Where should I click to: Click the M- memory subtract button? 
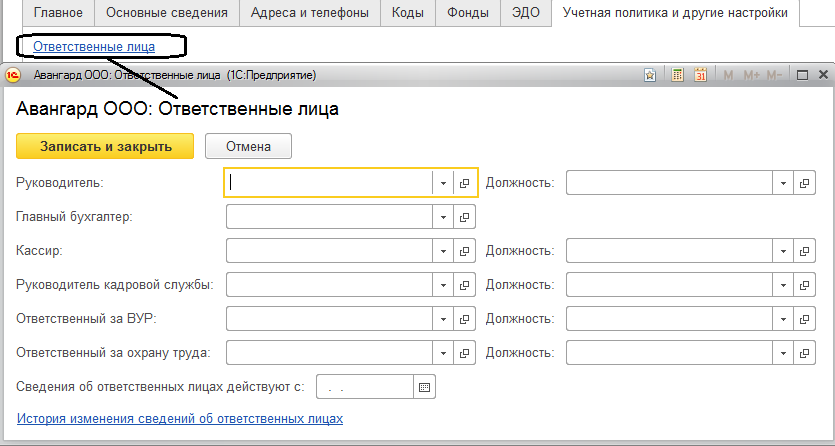774,75
